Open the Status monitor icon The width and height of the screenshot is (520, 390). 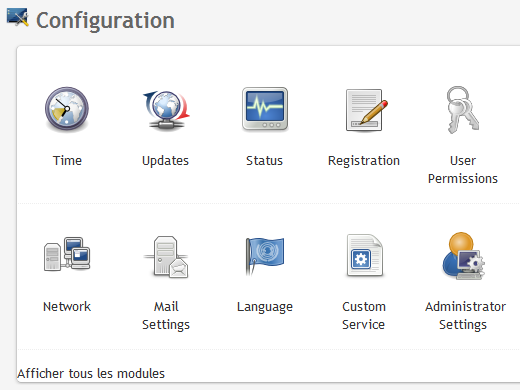[265, 109]
